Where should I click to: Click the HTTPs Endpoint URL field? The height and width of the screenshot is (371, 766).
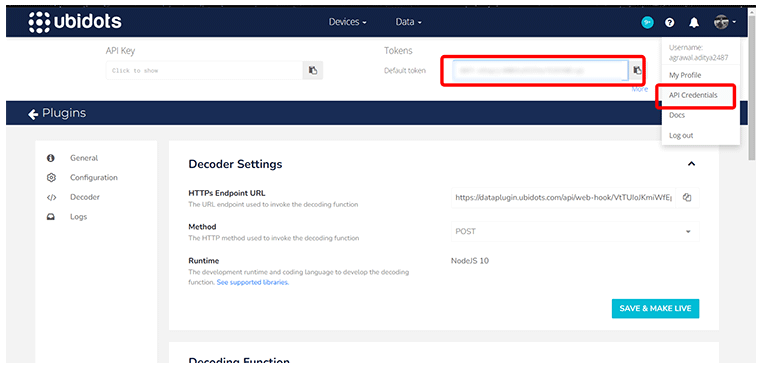click(x=563, y=197)
